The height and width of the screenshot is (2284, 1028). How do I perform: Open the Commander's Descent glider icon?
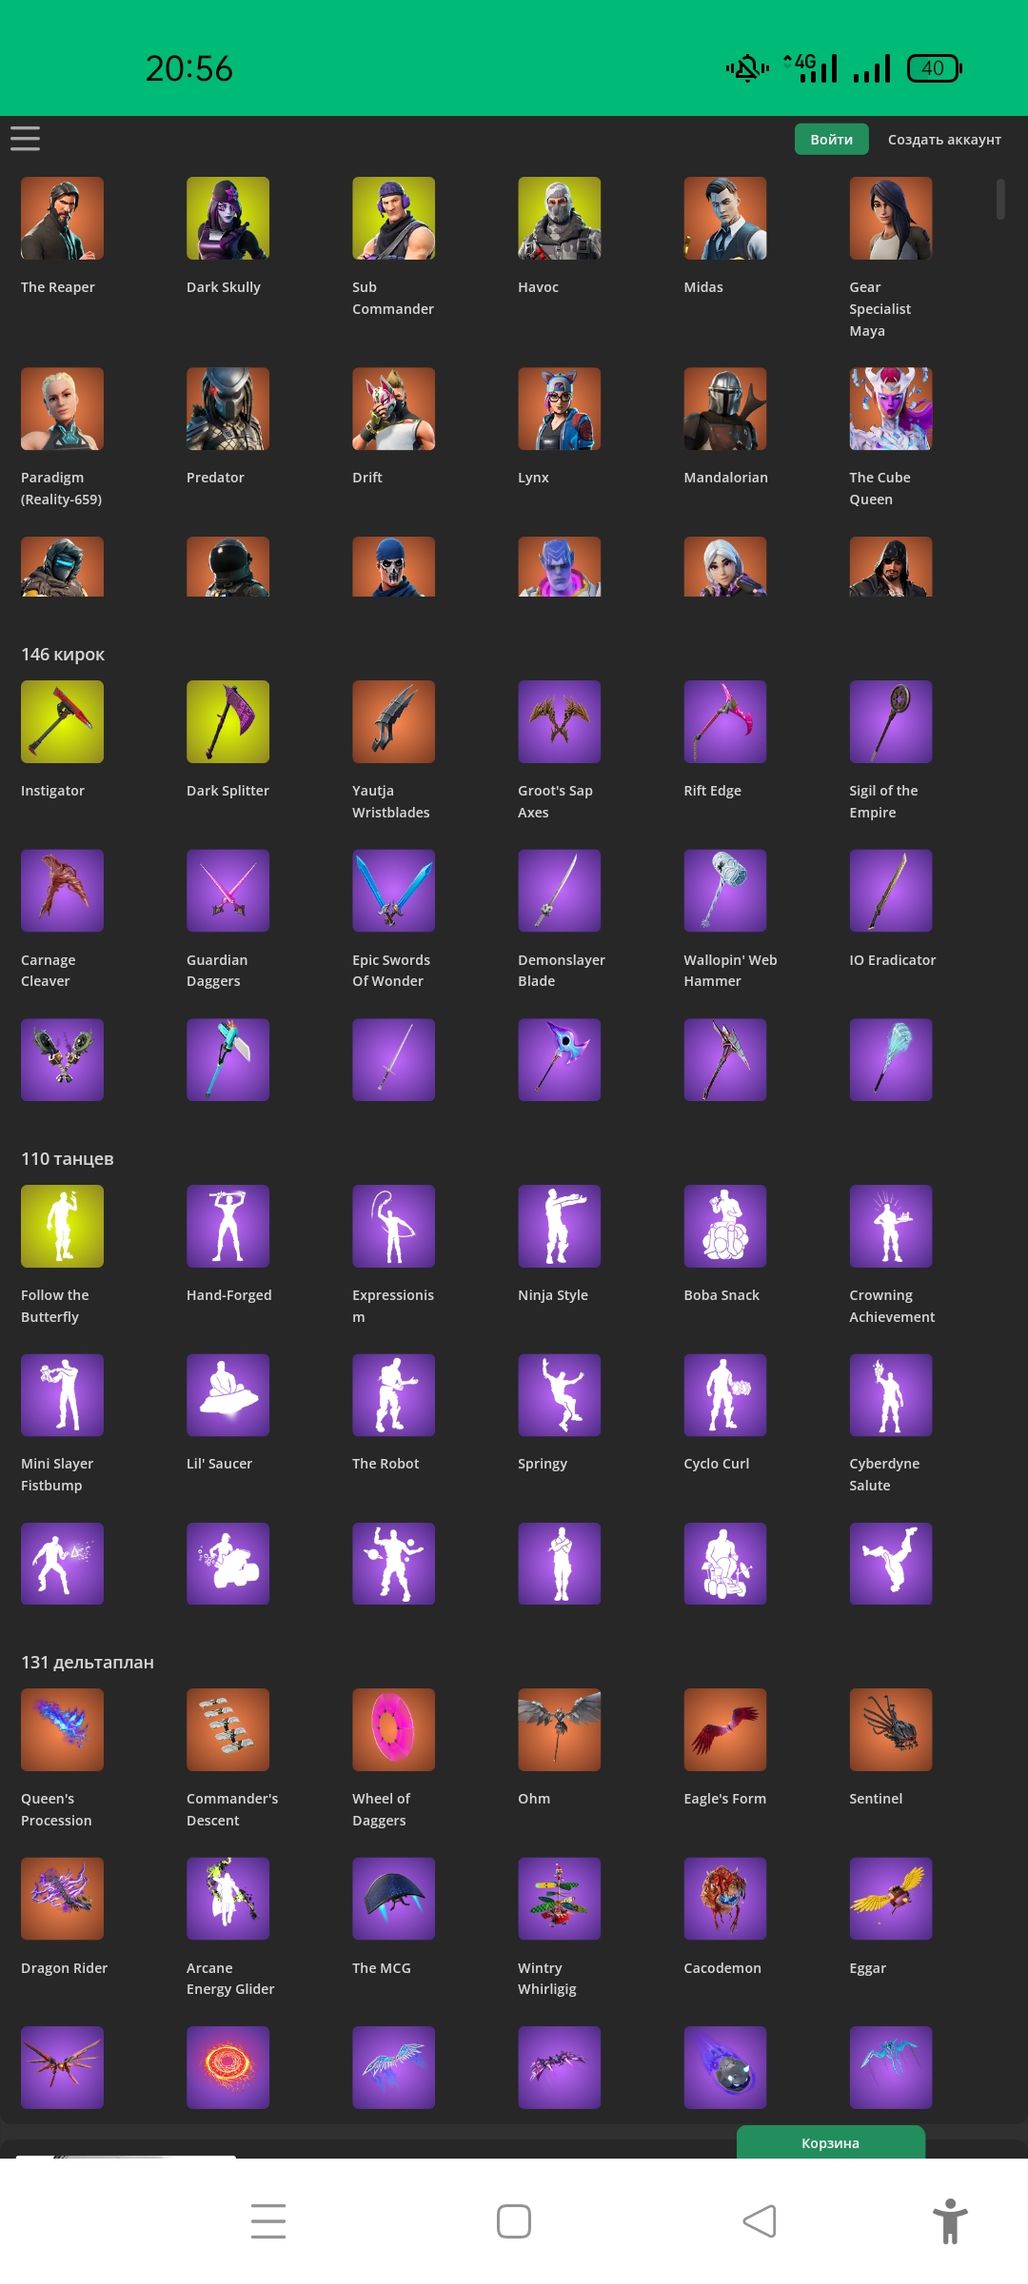[228, 1730]
